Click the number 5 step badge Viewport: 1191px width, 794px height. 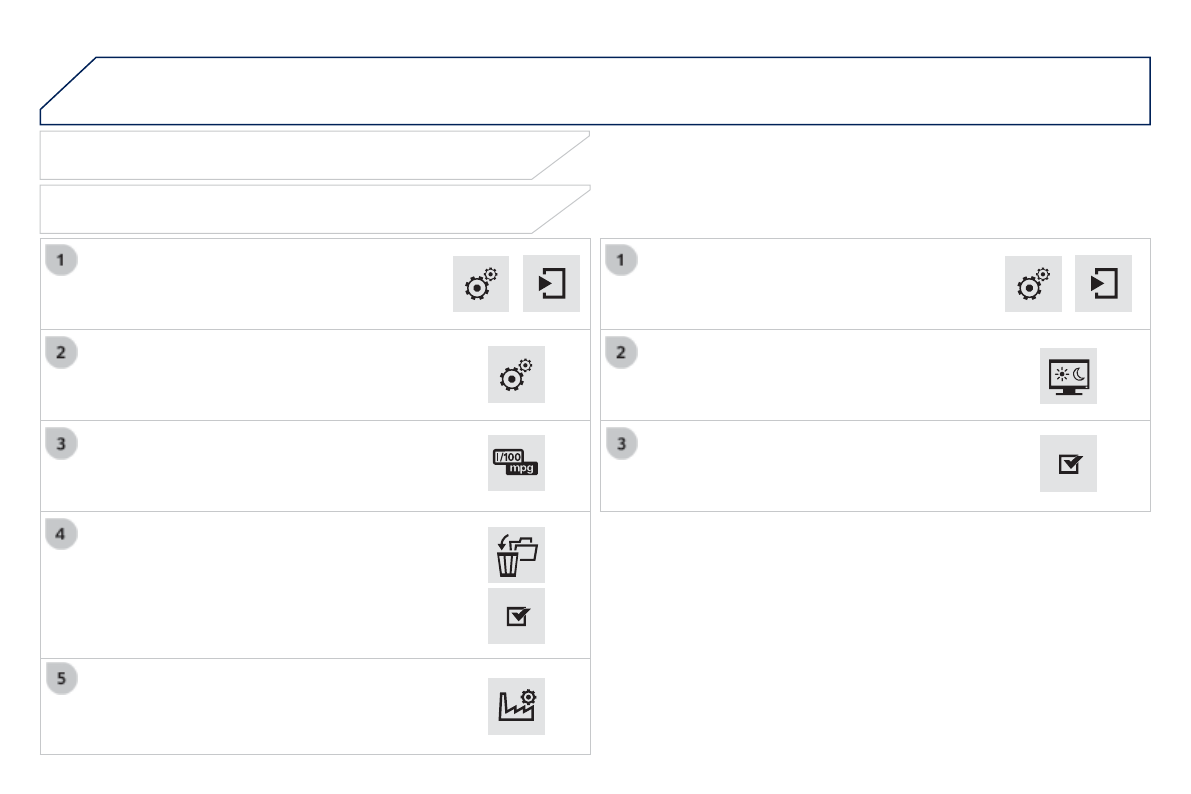coord(61,677)
